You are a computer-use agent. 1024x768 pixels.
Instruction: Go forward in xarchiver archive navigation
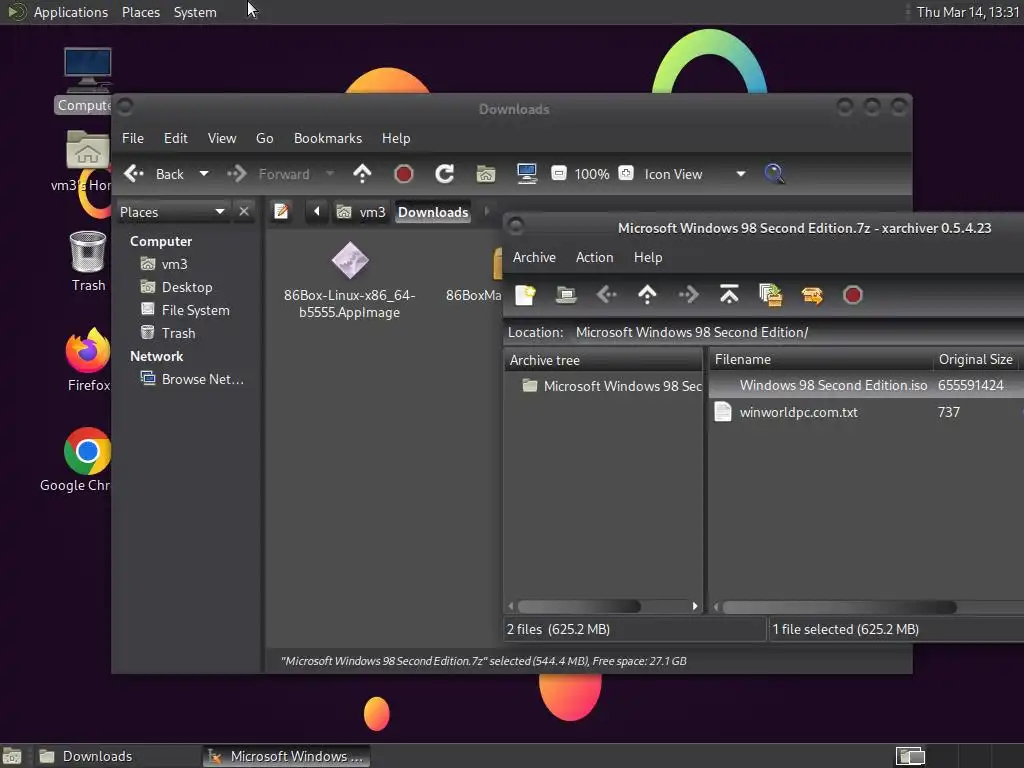point(688,295)
